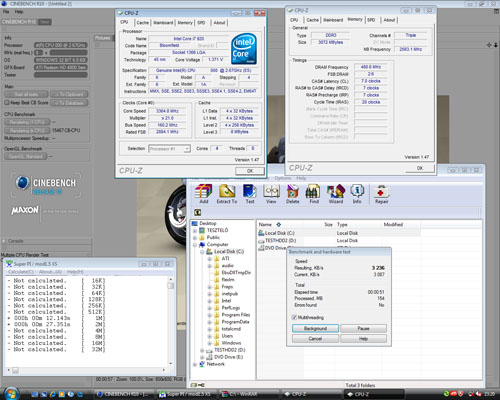The width and height of the screenshot is (500, 400).
Task: Click the Pause button in benchmark dialog
Action: [x=363, y=328]
